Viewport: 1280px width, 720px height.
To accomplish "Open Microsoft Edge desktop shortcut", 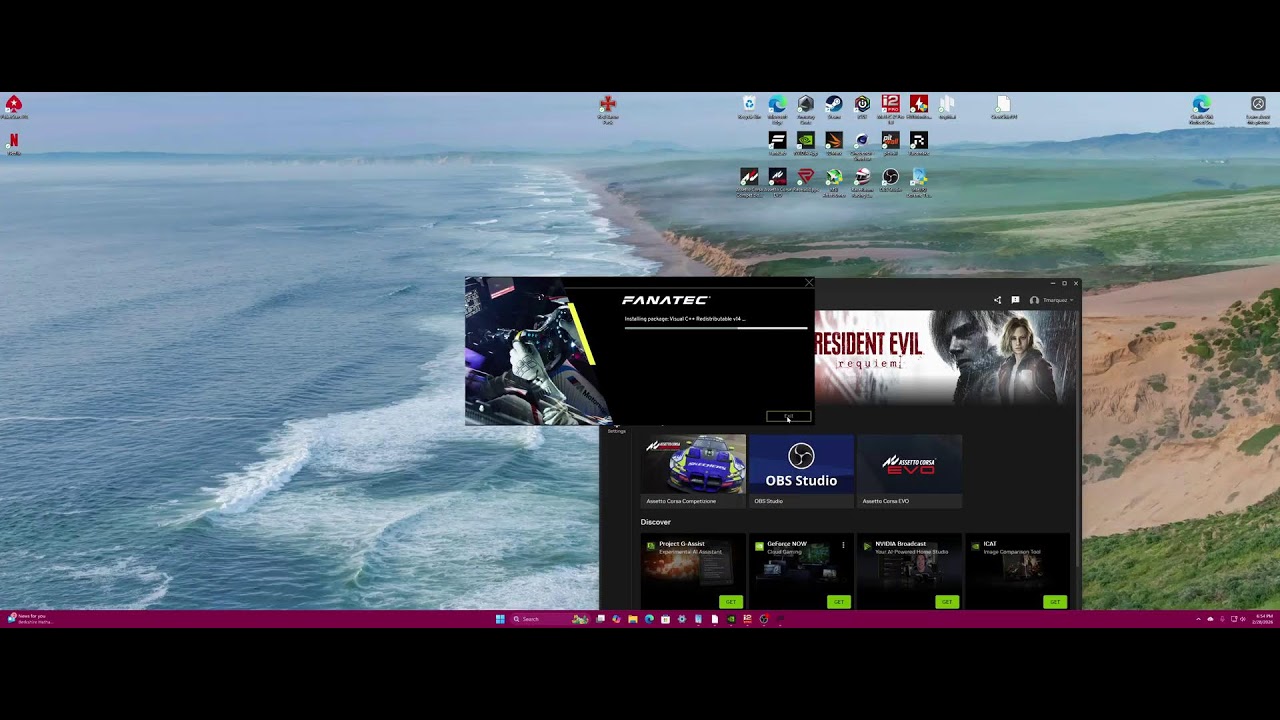I will tap(777, 108).
